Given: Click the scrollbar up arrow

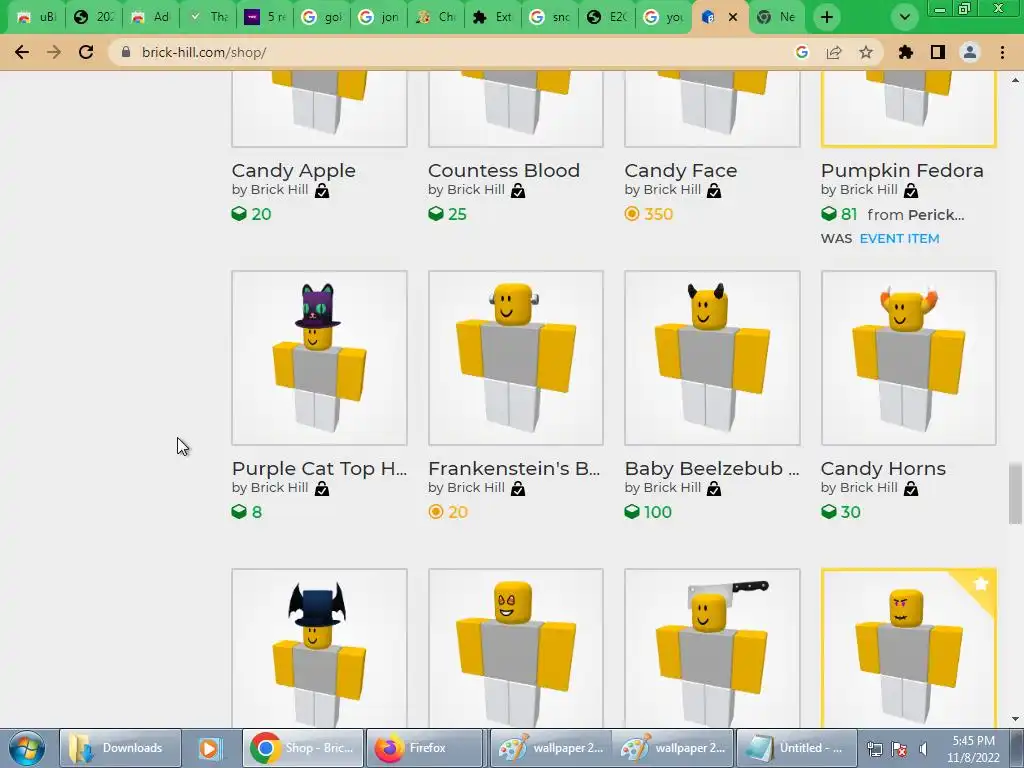Looking at the screenshot, I should click(x=1015, y=80).
